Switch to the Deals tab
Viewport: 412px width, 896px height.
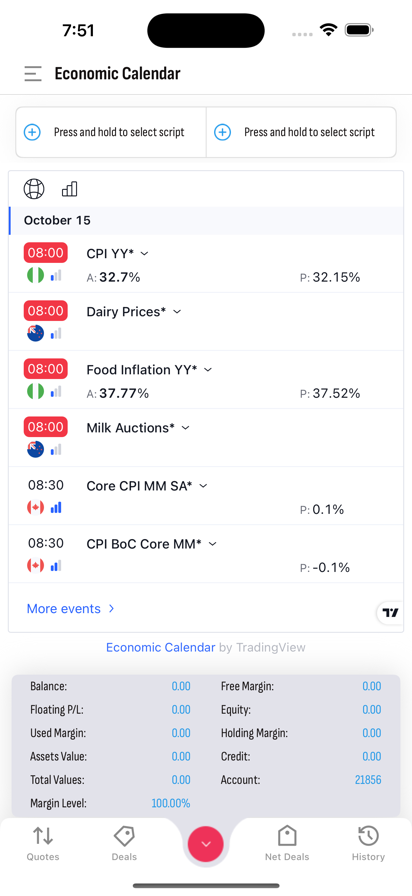tap(124, 843)
